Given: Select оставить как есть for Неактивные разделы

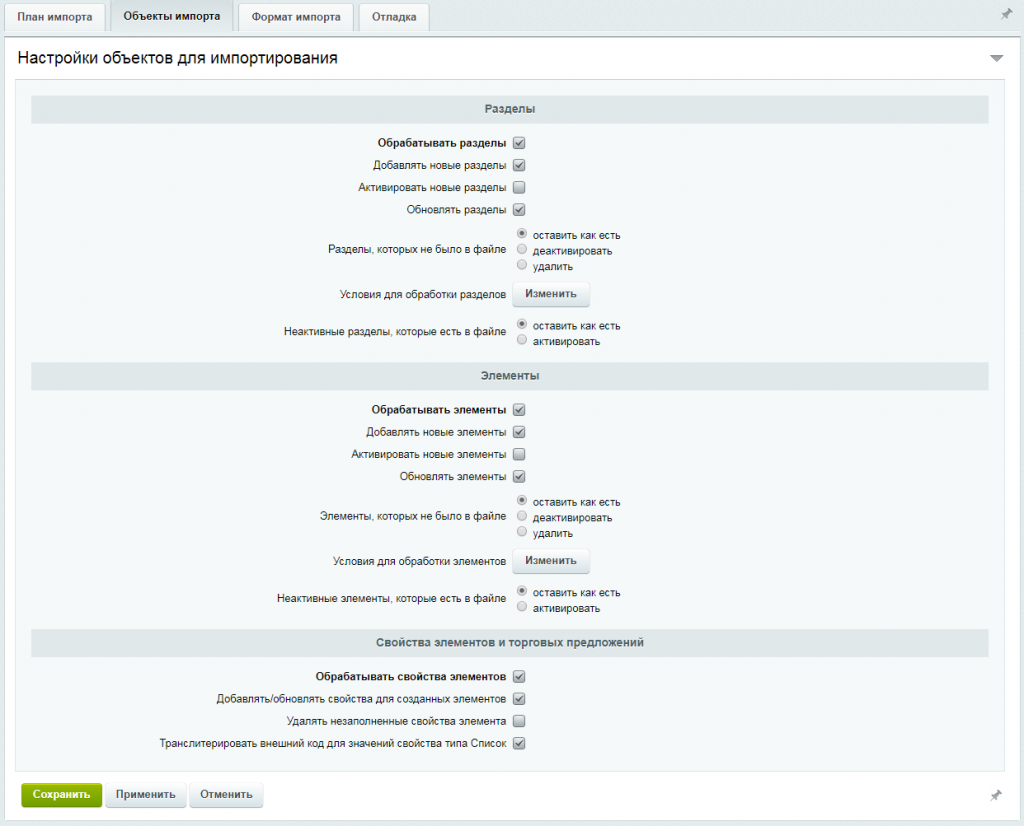Looking at the screenshot, I should (x=522, y=325).
